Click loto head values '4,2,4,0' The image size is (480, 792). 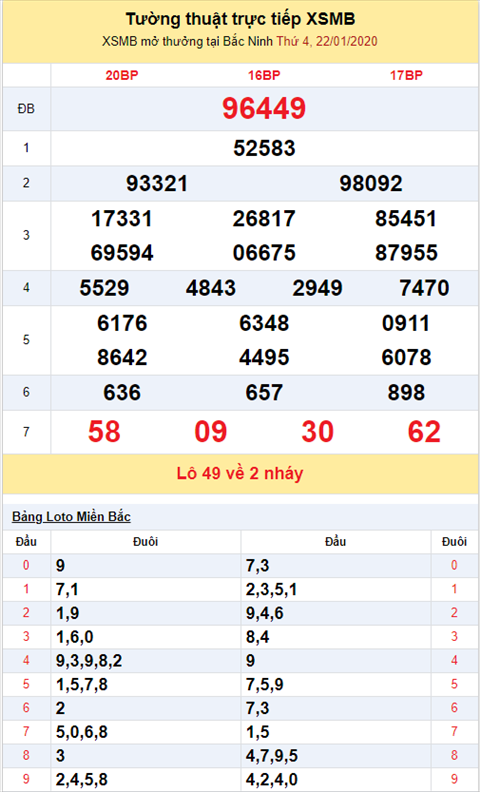271,780
